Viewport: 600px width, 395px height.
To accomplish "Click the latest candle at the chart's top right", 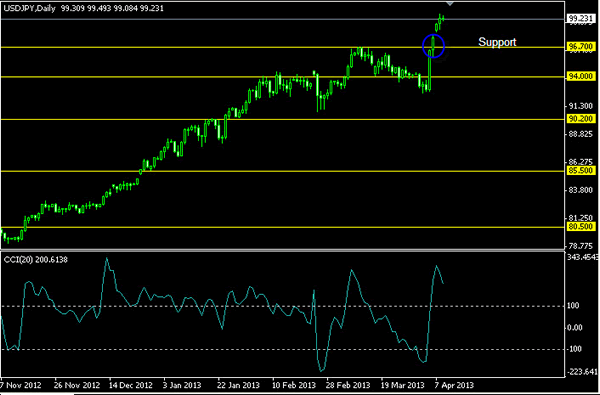I will tap(443, 18).
